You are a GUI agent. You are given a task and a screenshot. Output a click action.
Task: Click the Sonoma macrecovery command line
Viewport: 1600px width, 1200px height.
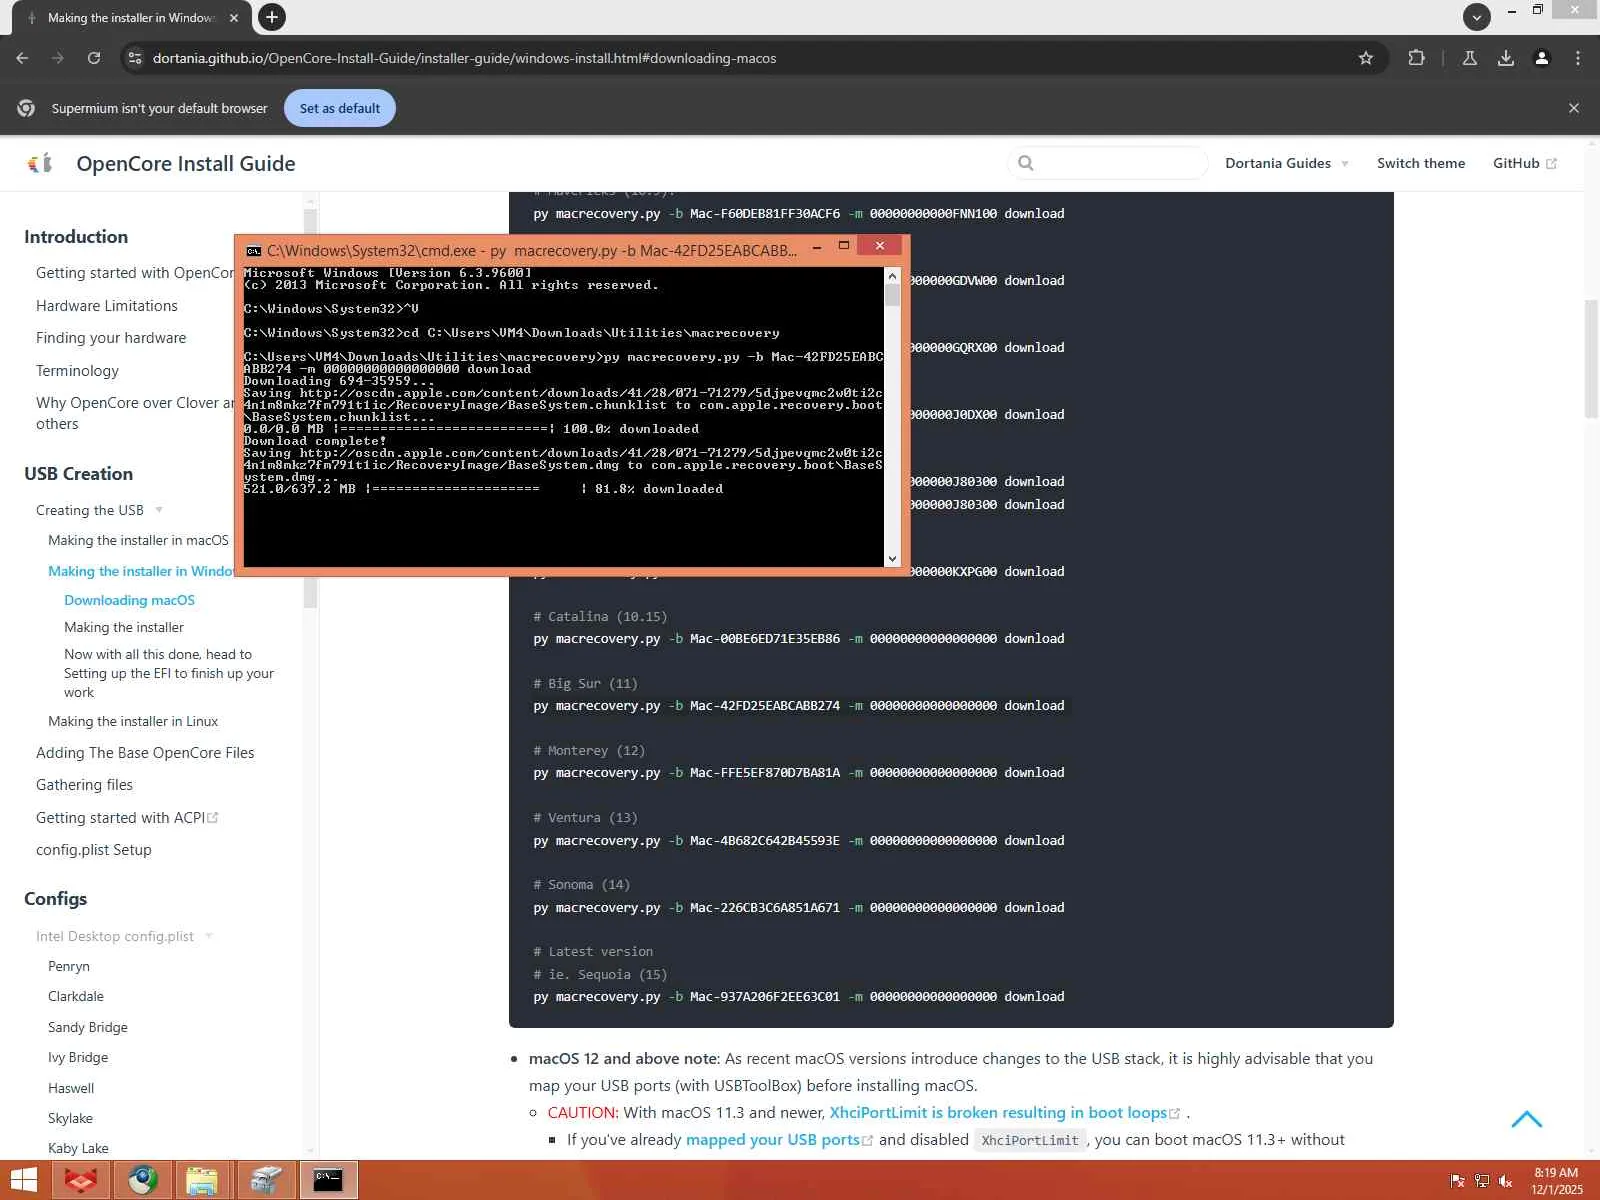798,908
